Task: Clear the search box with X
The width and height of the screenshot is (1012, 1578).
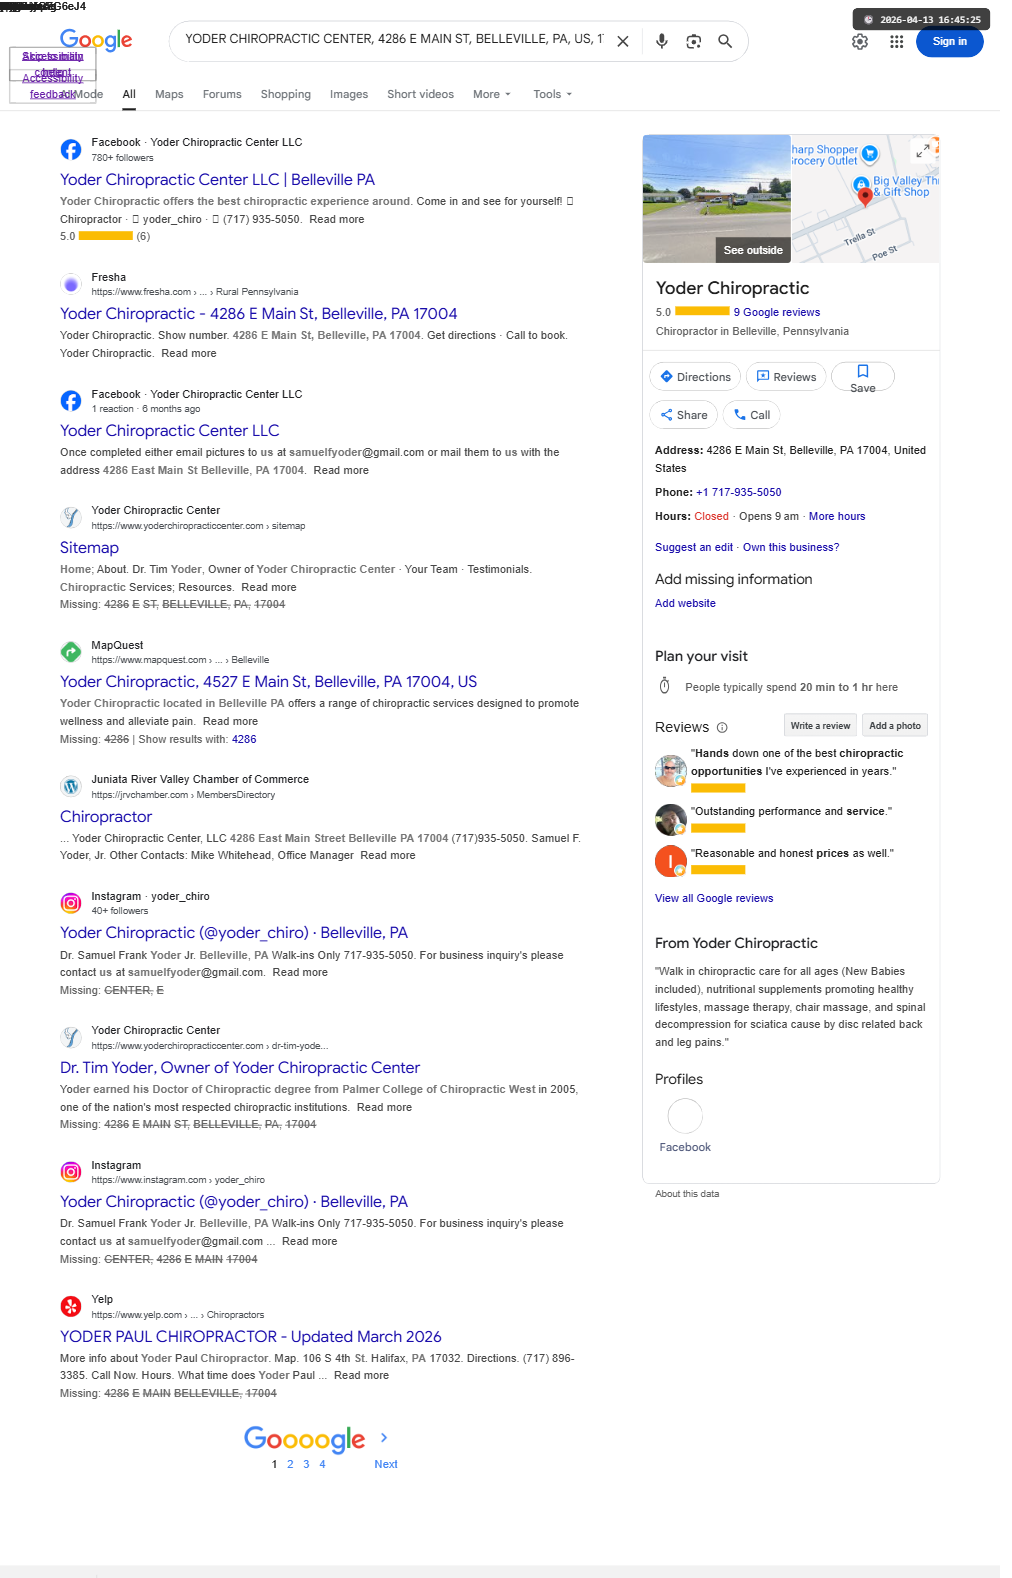Action: 623,41
